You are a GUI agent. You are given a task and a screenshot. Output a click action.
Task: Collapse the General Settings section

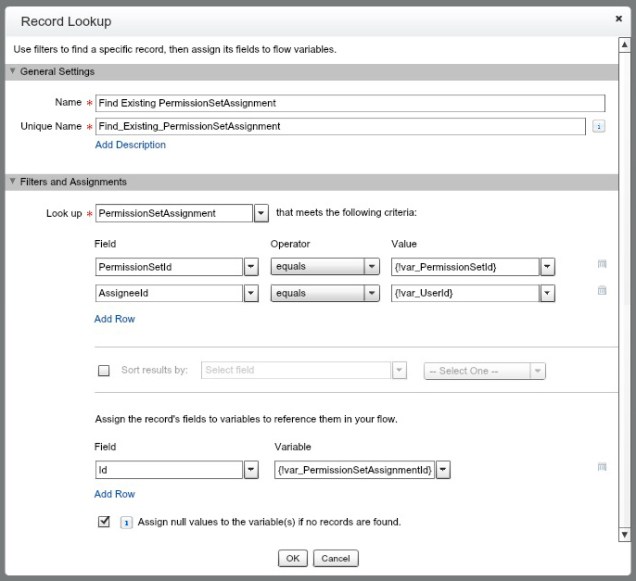[12, 72]
